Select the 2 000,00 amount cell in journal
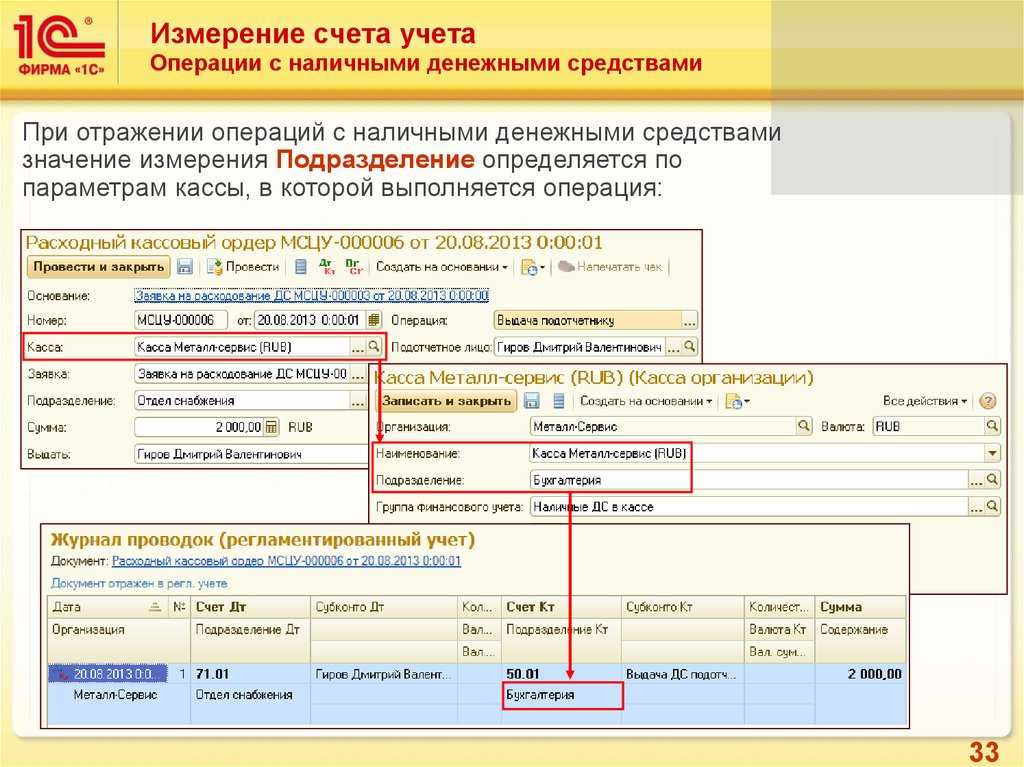The image size is (1024, 767). (x=861, y=674)
